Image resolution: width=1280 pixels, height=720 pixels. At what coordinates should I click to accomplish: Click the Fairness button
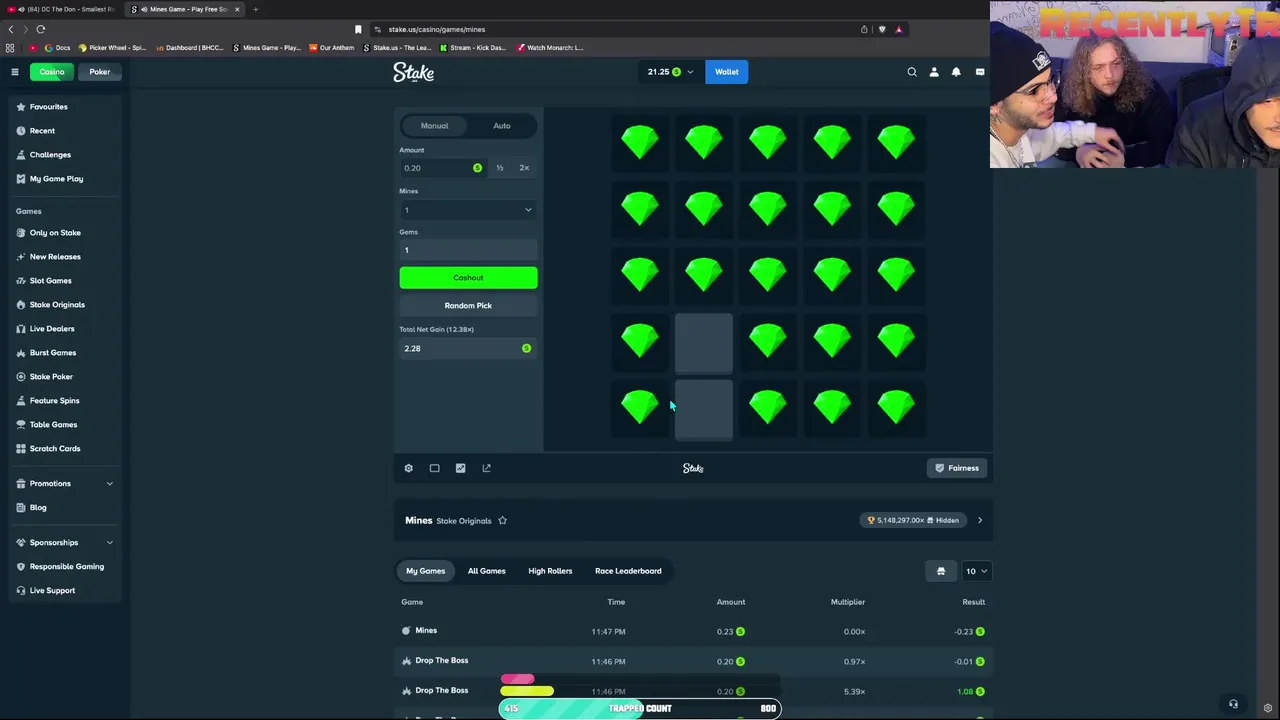point(957,468)
